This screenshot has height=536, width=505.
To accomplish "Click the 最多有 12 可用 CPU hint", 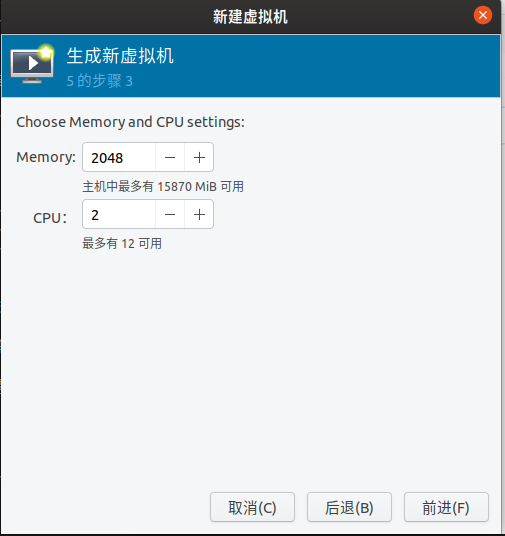I will point(122,243).
